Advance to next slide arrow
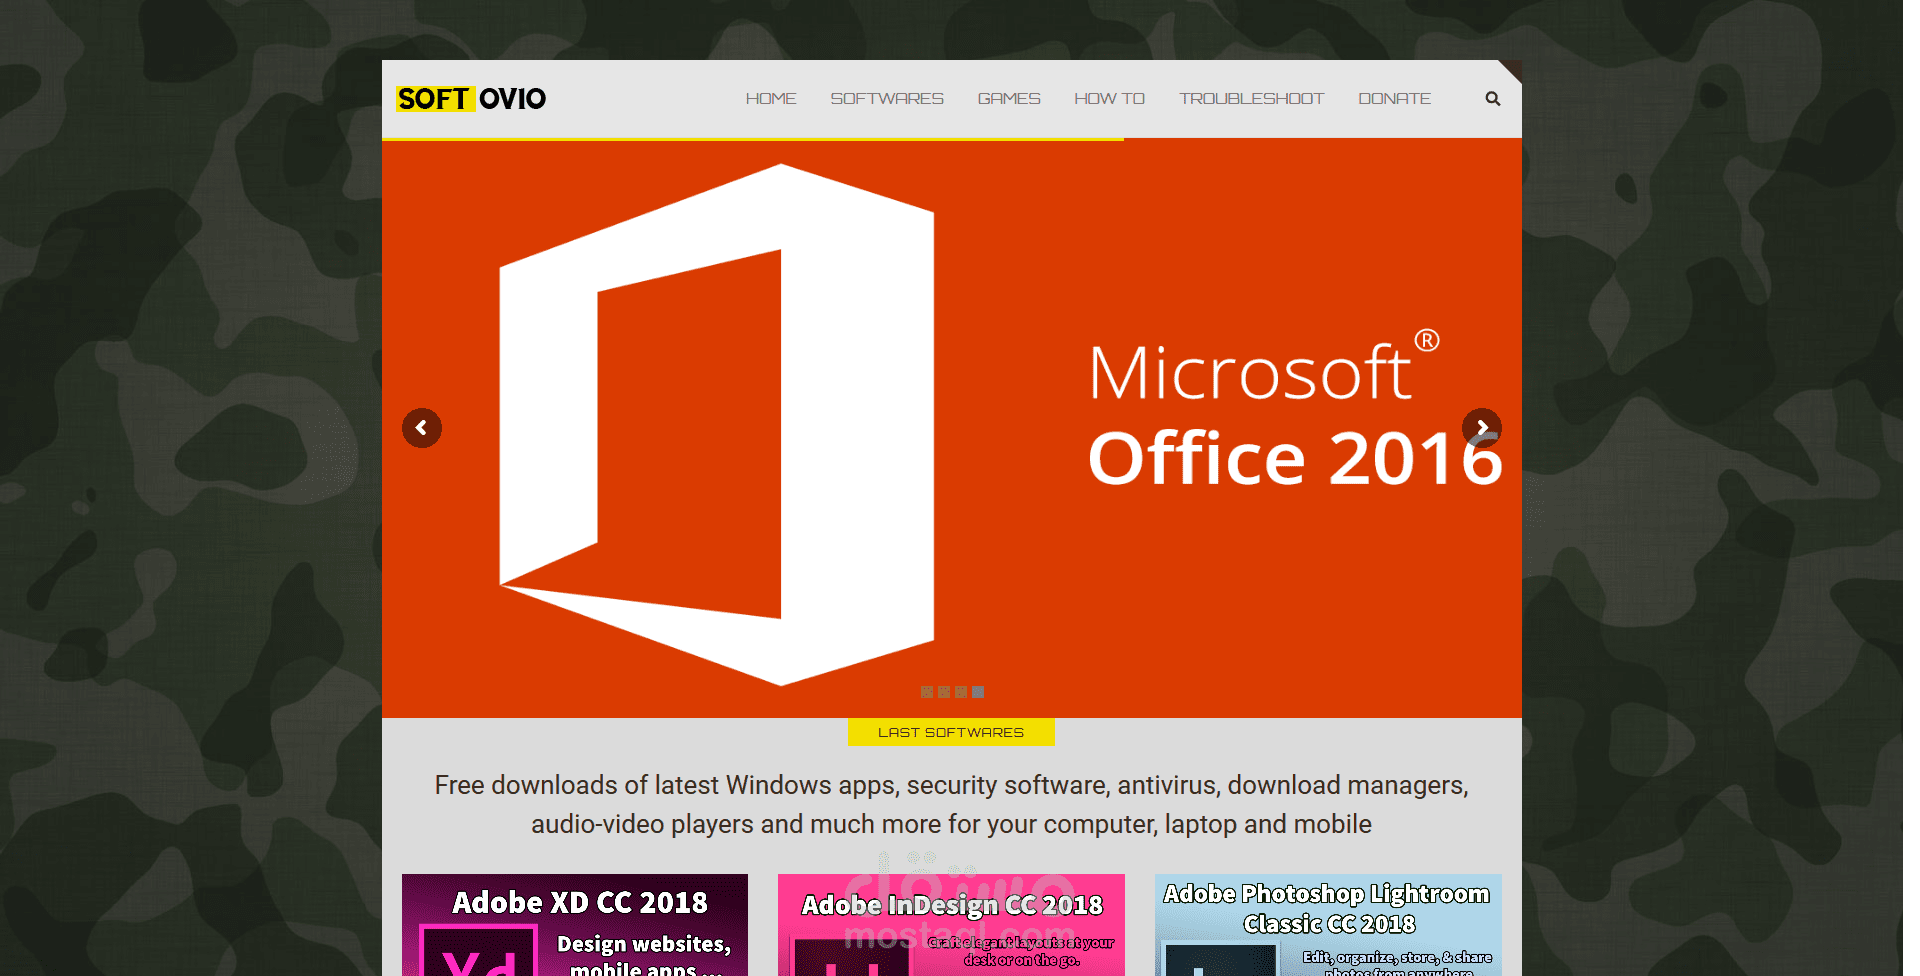 click(x=1482, y=428)
